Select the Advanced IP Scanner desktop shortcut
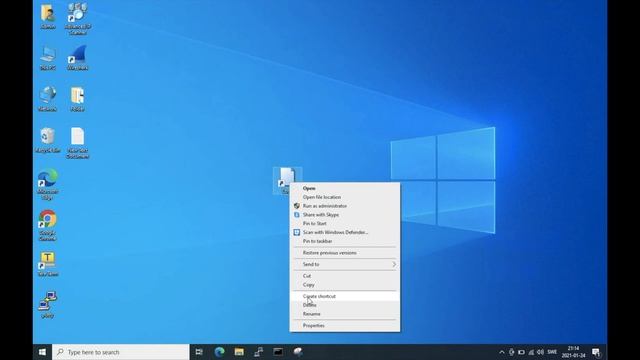 point(78,19)
